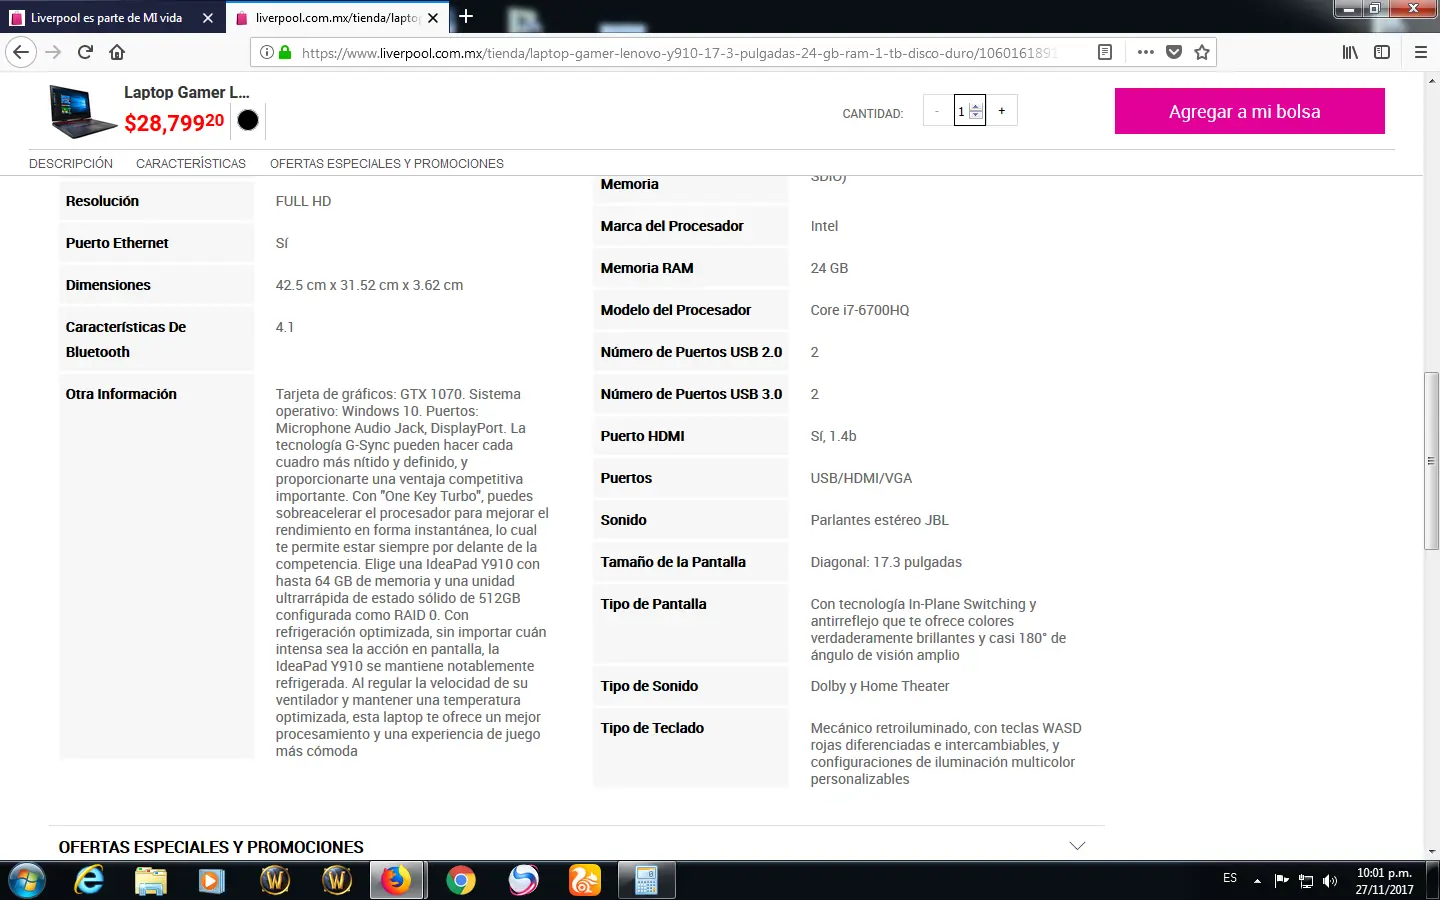The height and width of the screenshot is (900, 1440).
Task: Click the 'Otra Información' label
Action: (121, 394)
